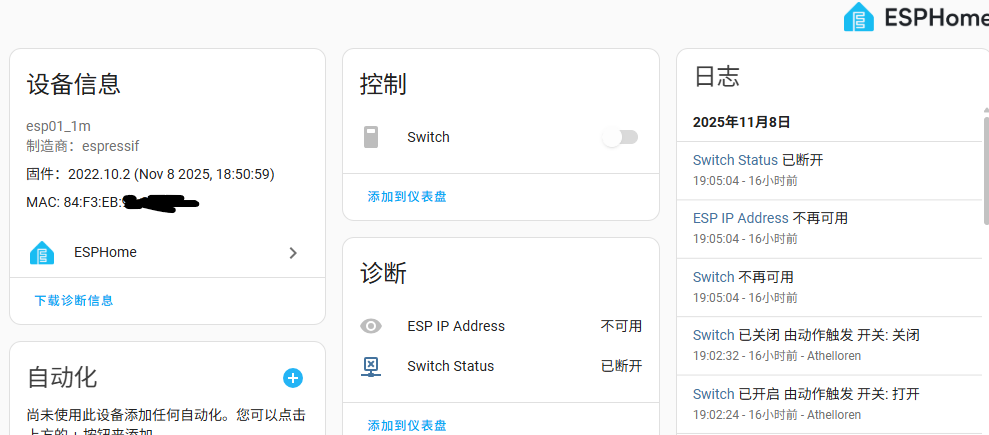Click the Switch entity device icon
989x435 pixels.
[x=371, y=137]
